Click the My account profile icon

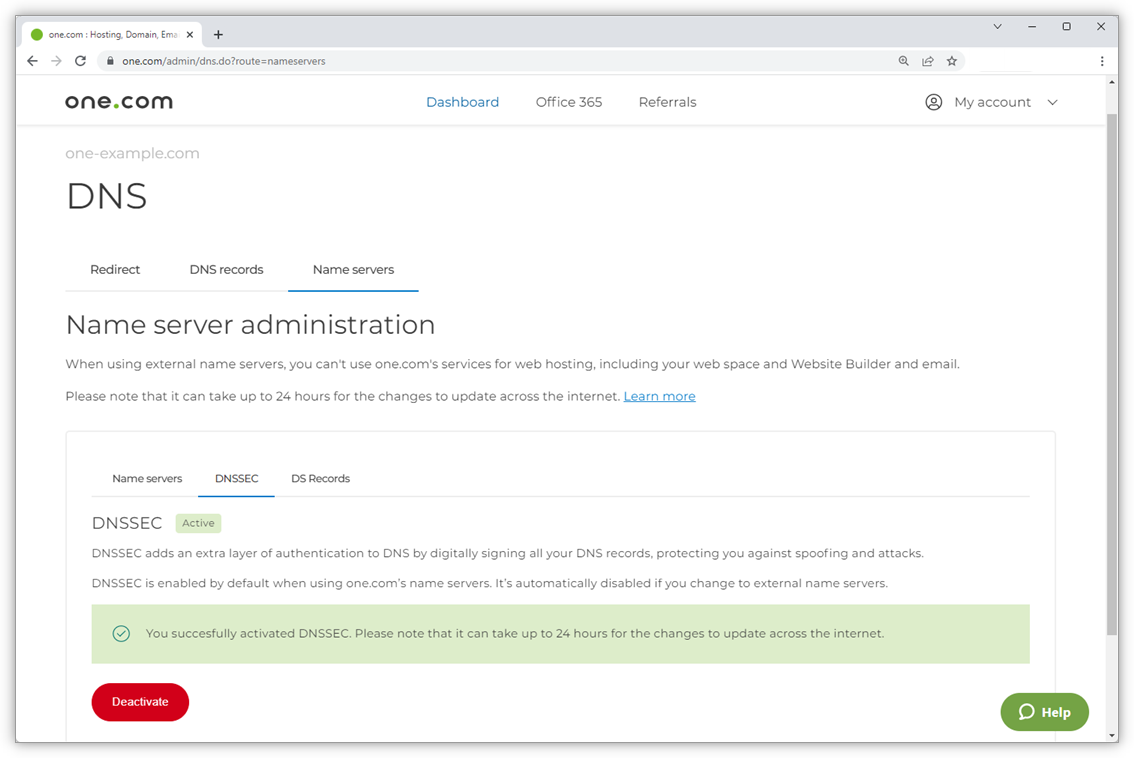click(933, 102)
